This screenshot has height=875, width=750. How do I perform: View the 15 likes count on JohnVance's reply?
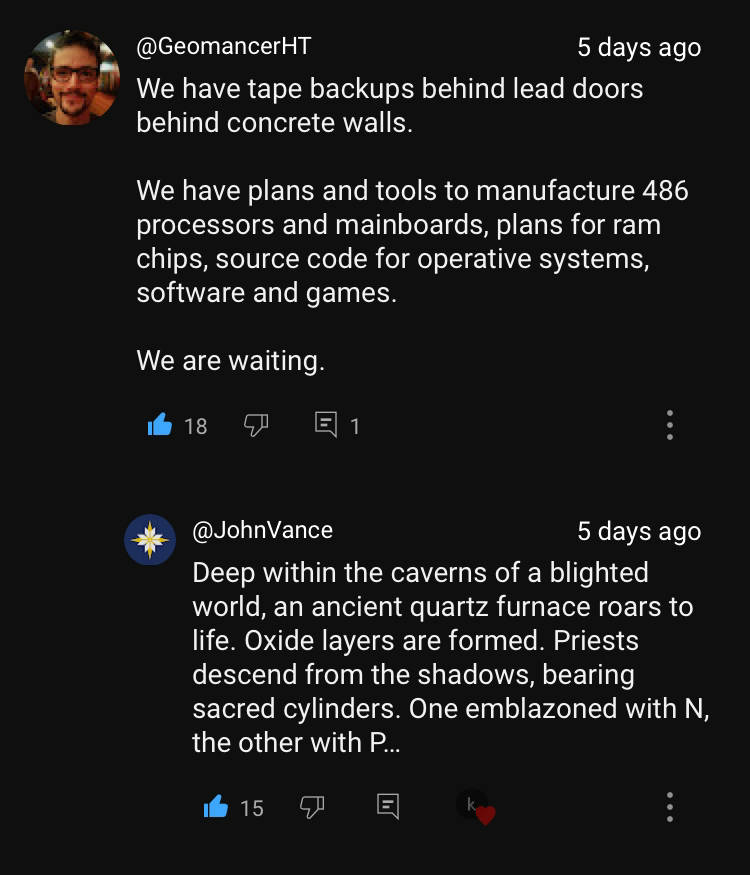[x=252, y=808]
